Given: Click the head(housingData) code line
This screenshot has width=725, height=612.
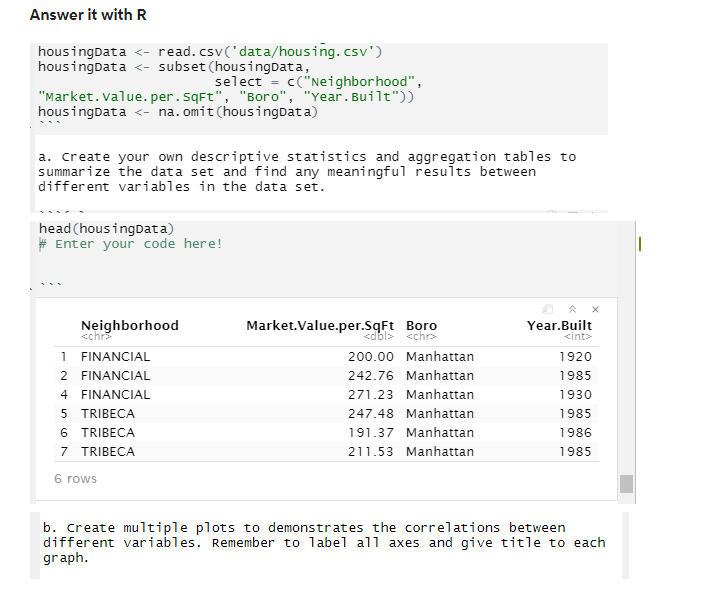Looking at the screenshot, I should click(106, 229).
